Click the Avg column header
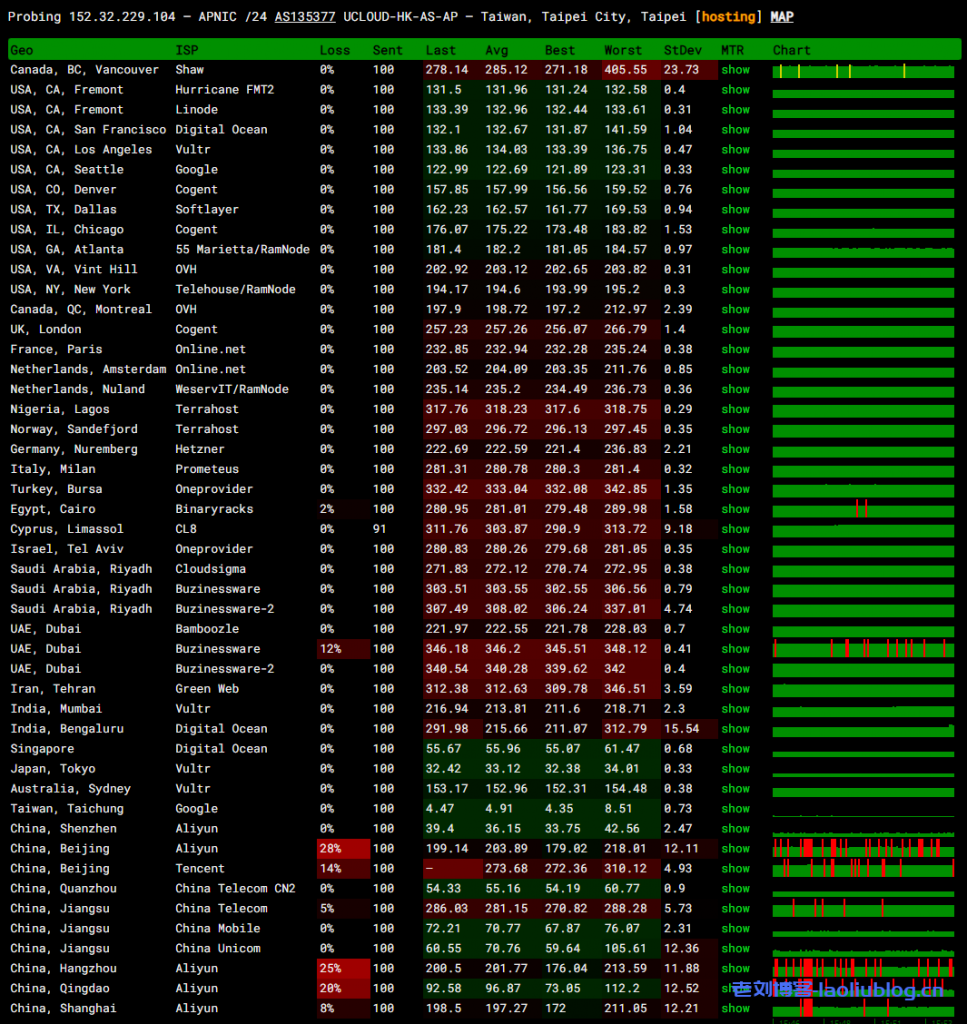 coord(497,50)
